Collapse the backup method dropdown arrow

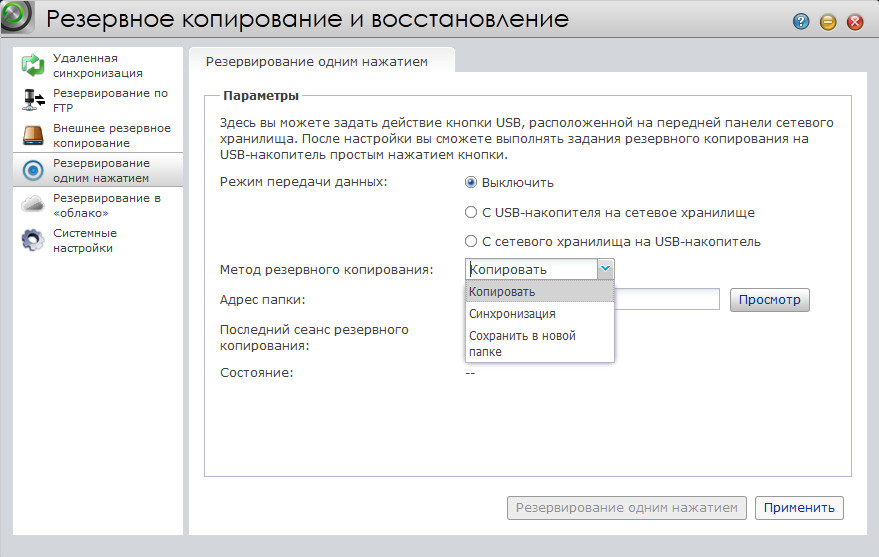pyautogui.click(x=605, y=269)
